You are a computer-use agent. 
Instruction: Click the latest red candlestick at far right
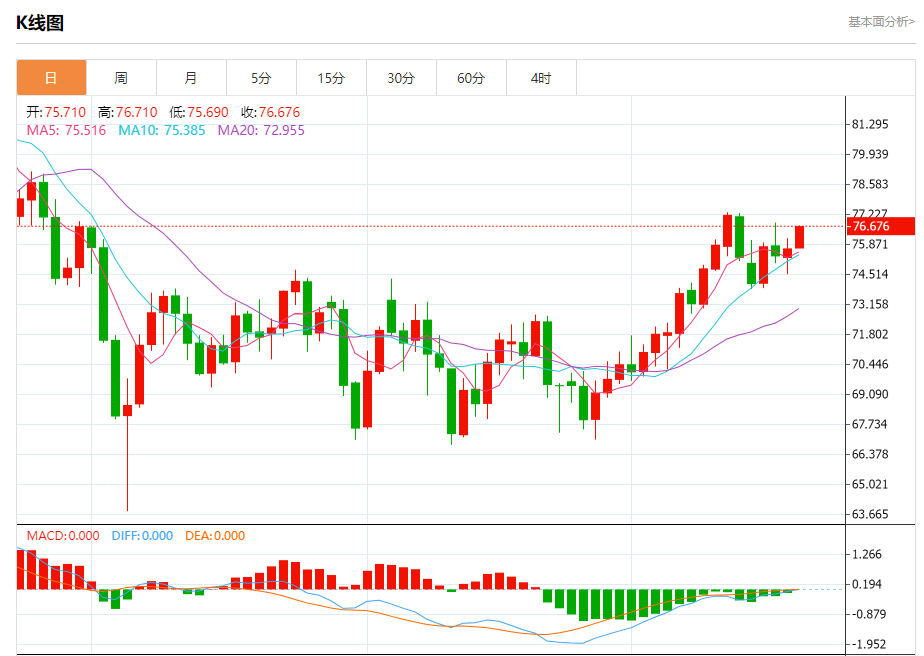[800, 237]
